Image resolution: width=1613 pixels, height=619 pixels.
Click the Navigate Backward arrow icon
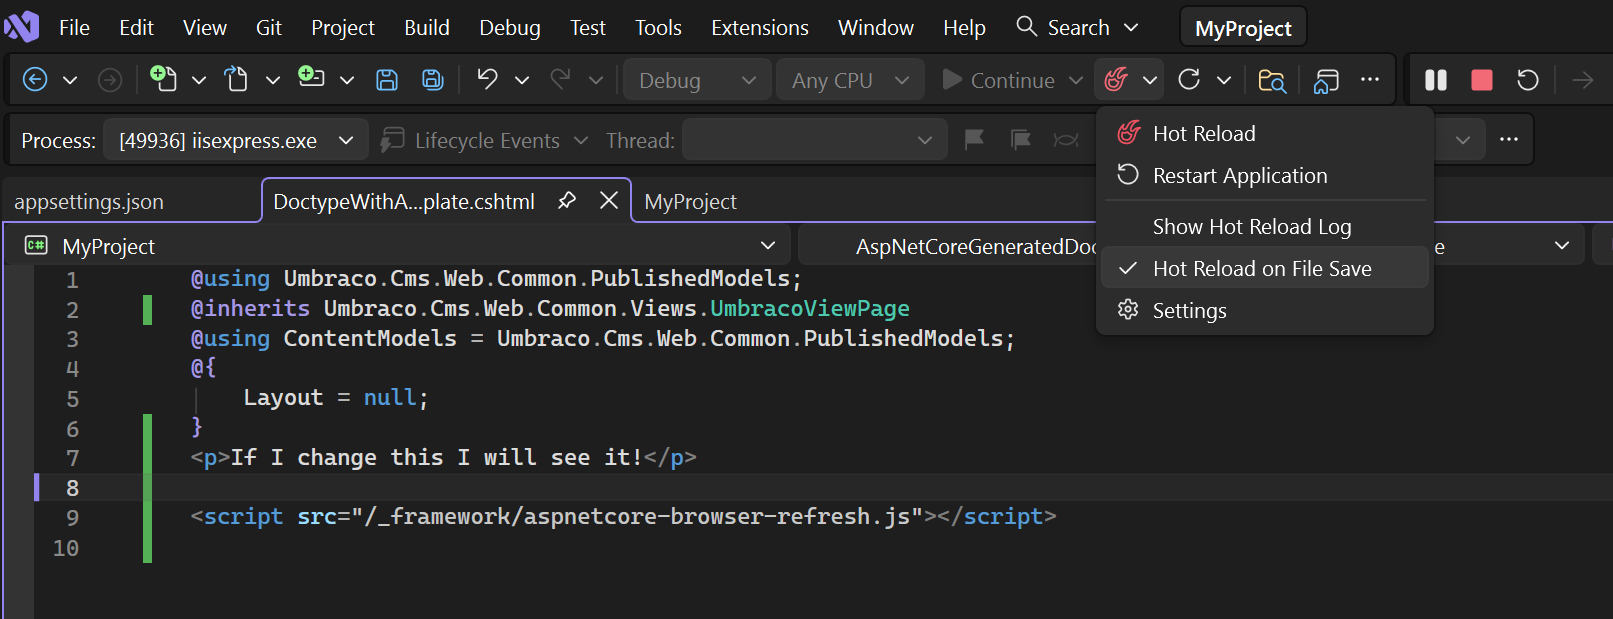pos(35,80)
